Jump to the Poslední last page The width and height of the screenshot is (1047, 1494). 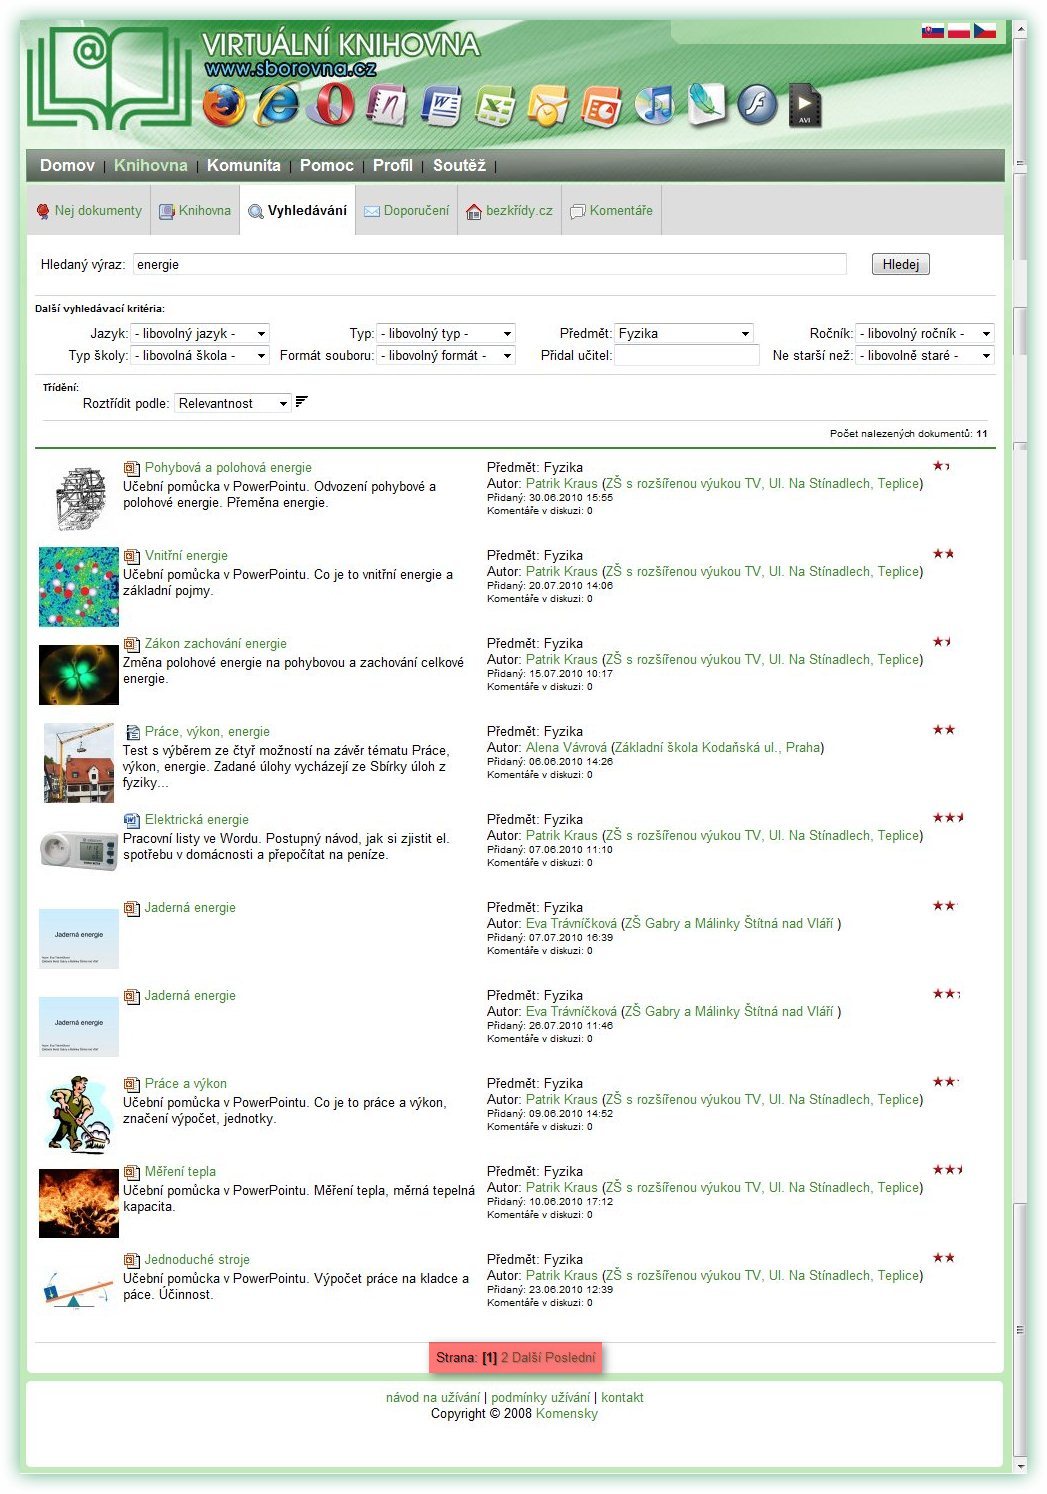[x=570, y=1358]
